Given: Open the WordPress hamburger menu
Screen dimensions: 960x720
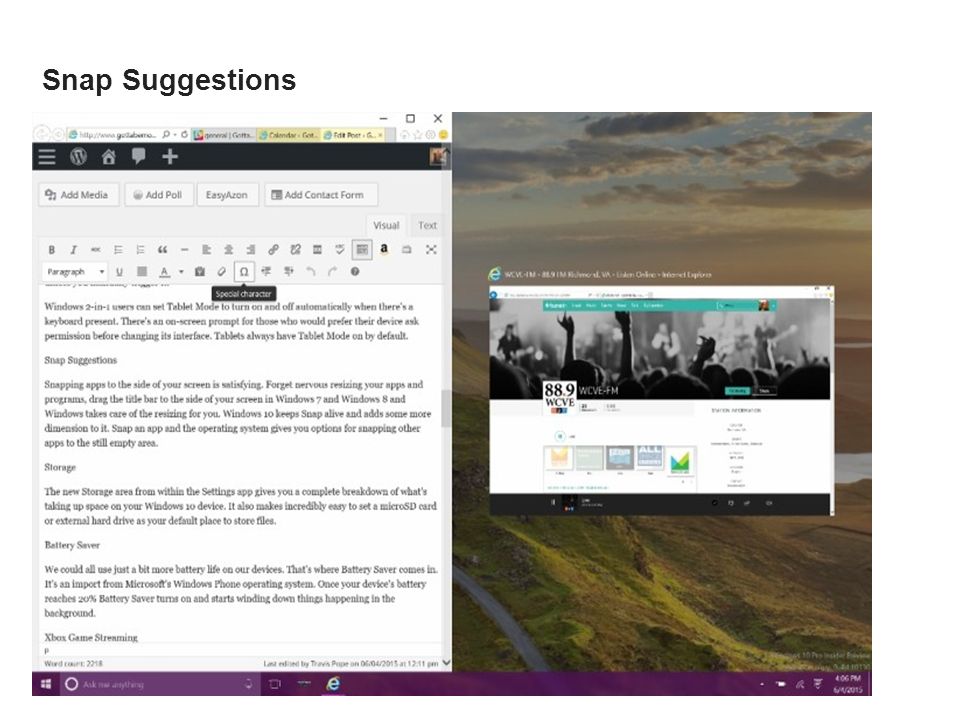Looking at the screenshot, I should coord(47,157).
